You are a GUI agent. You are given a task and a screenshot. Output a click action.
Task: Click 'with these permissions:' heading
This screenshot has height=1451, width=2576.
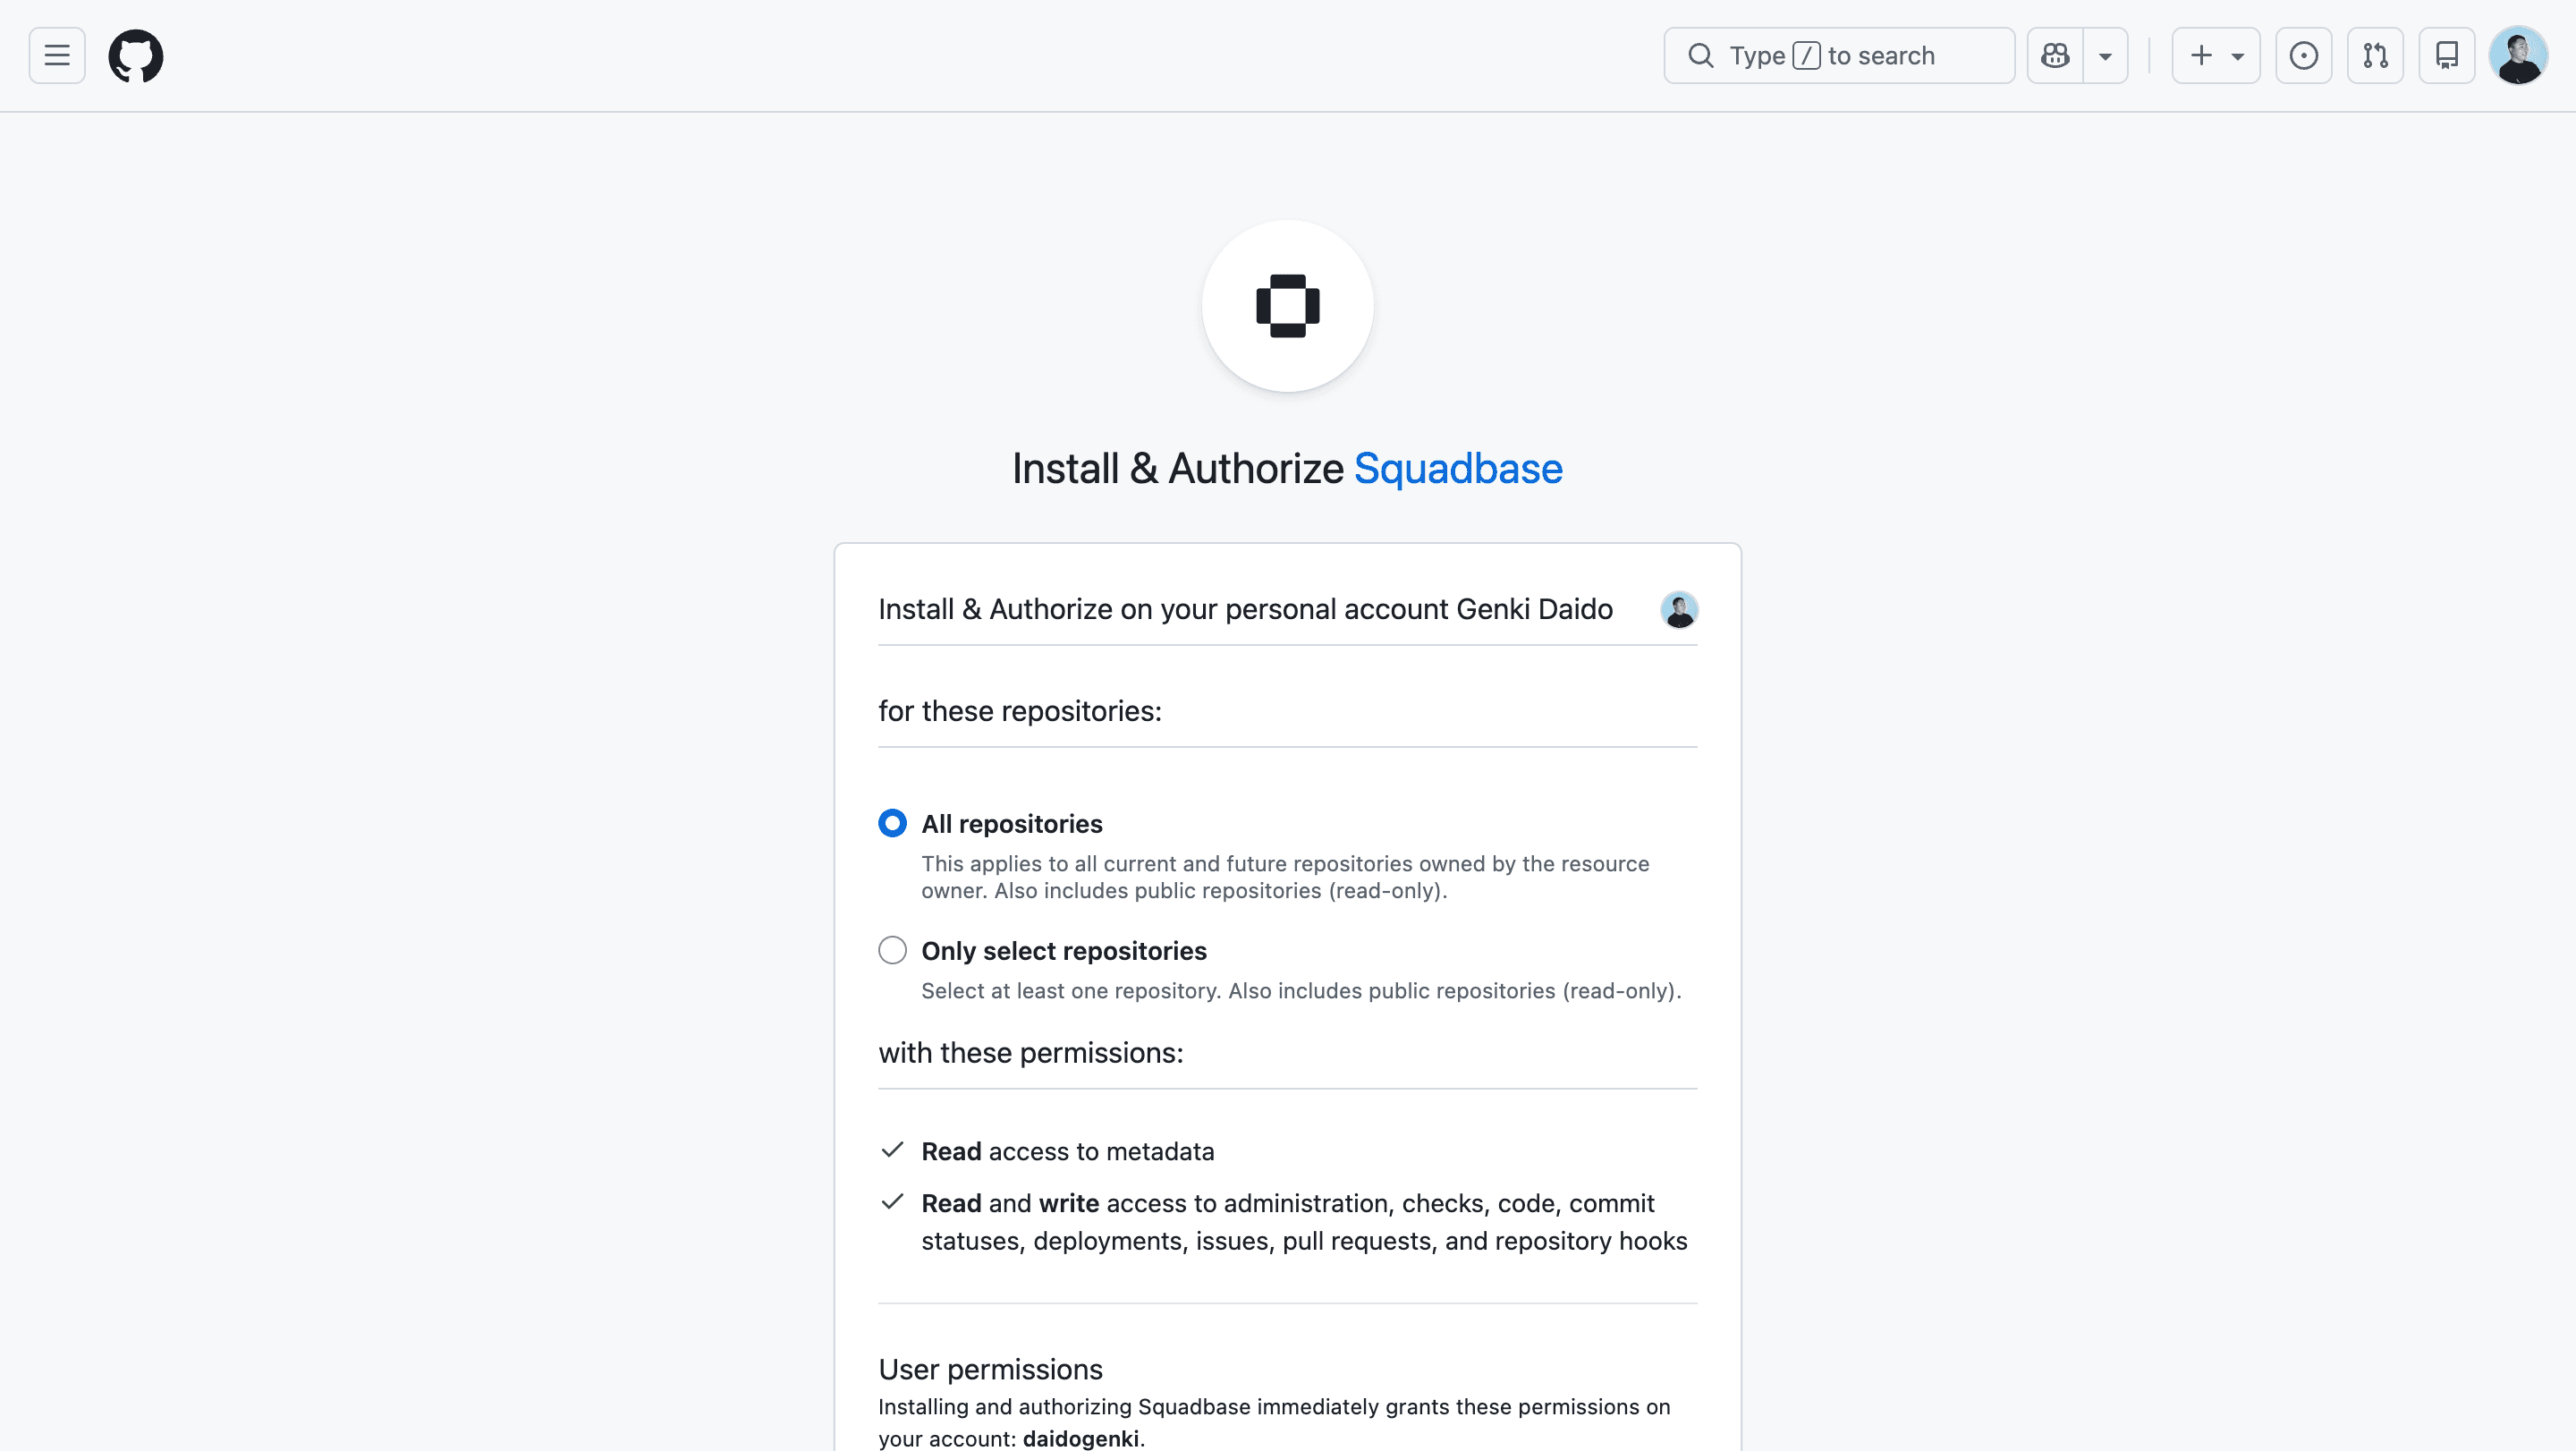[1031, 1053]
